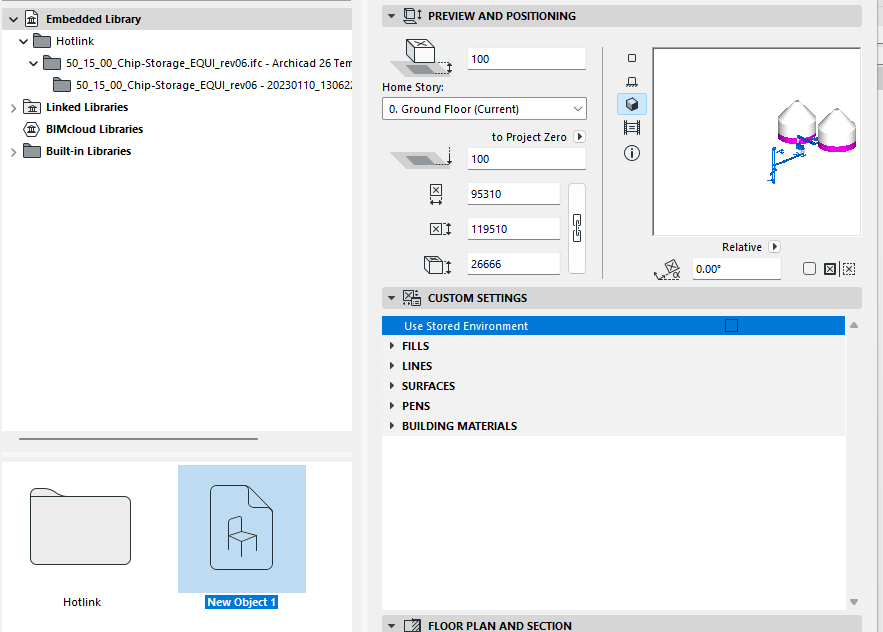The height and width of the screenshot is (632, 883).
Task: Open the object information icon
Action: point(632,153)
